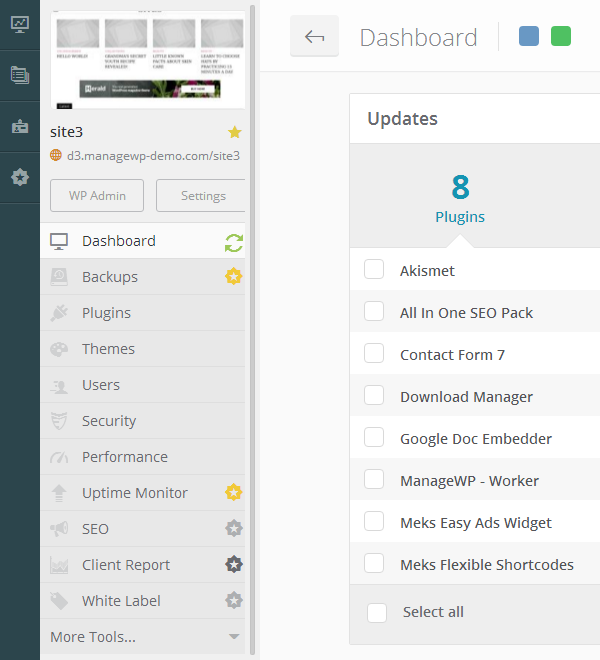Click the Backups drive icon
600x660 pixels.
click(x=59, y=277)
